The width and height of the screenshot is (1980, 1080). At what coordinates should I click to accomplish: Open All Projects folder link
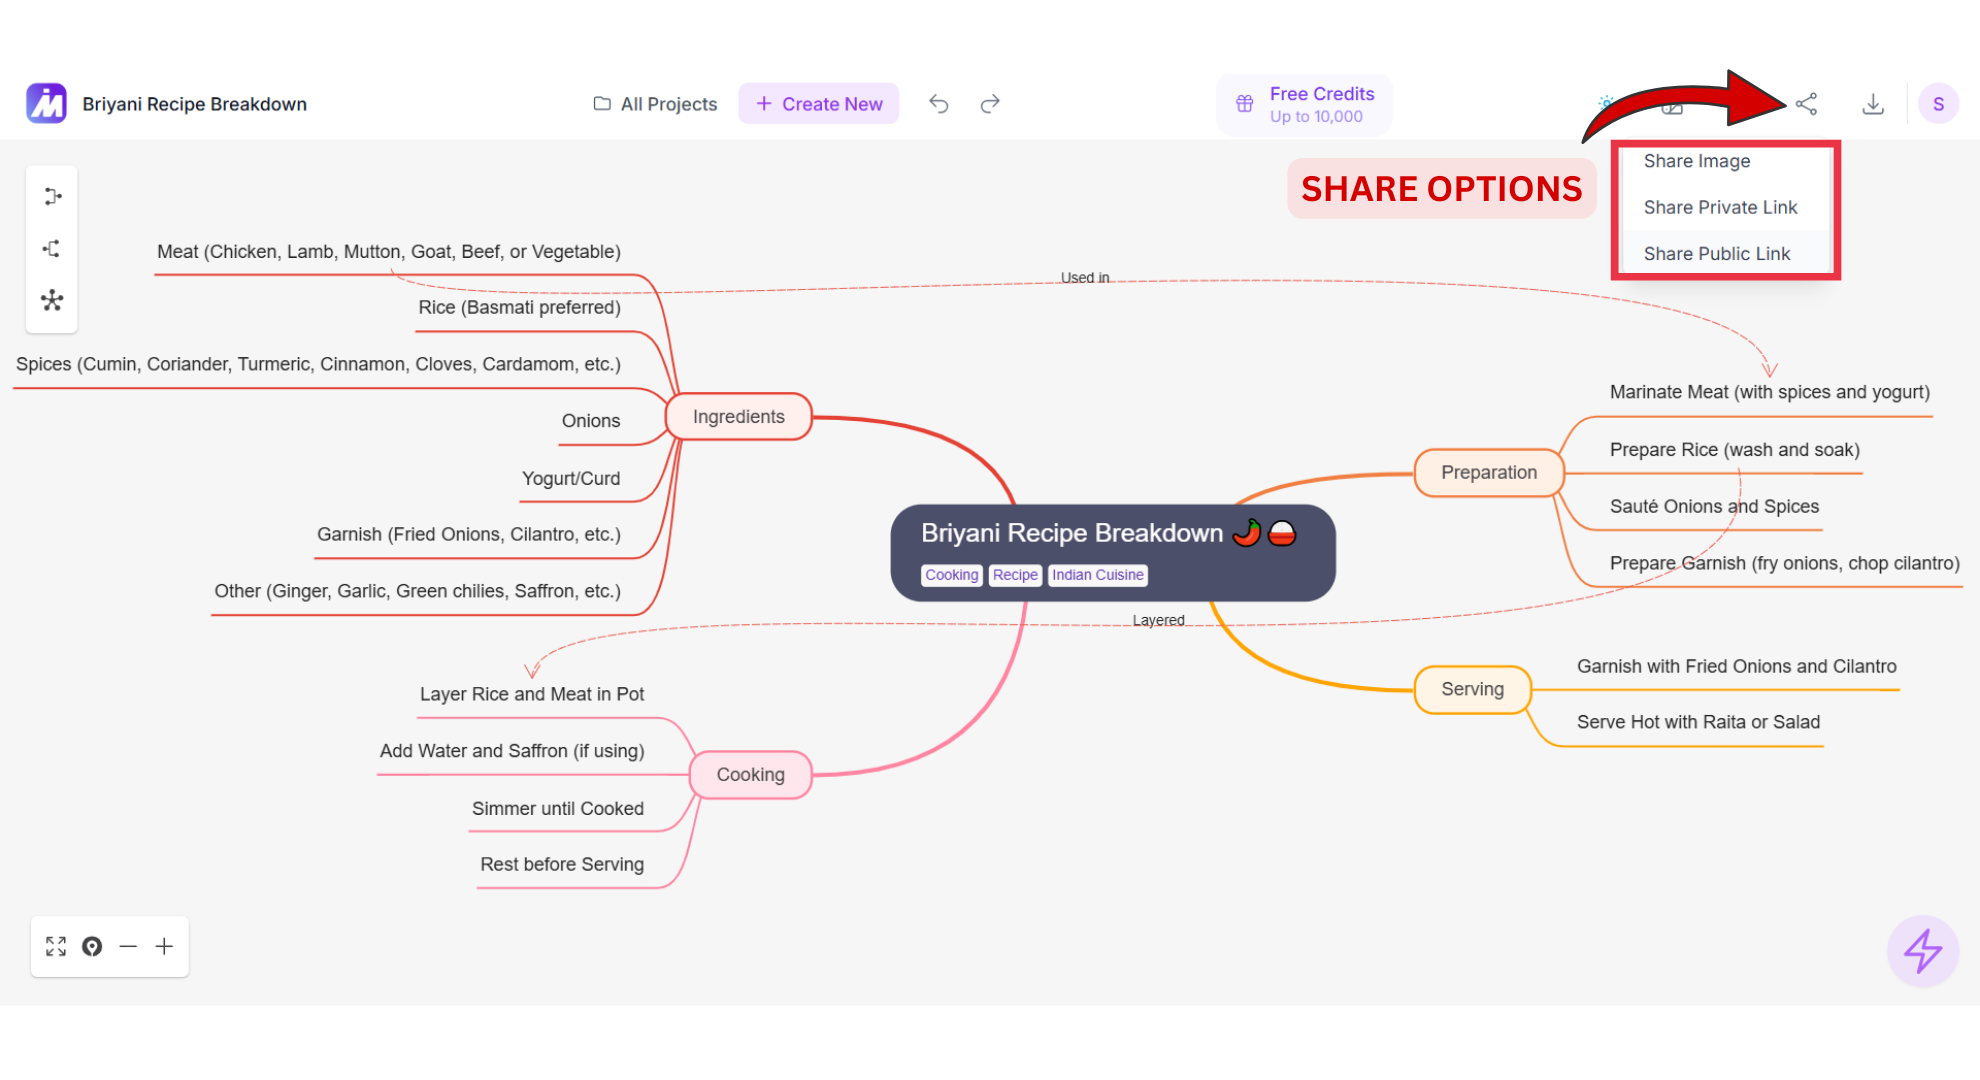click(655, 104)
